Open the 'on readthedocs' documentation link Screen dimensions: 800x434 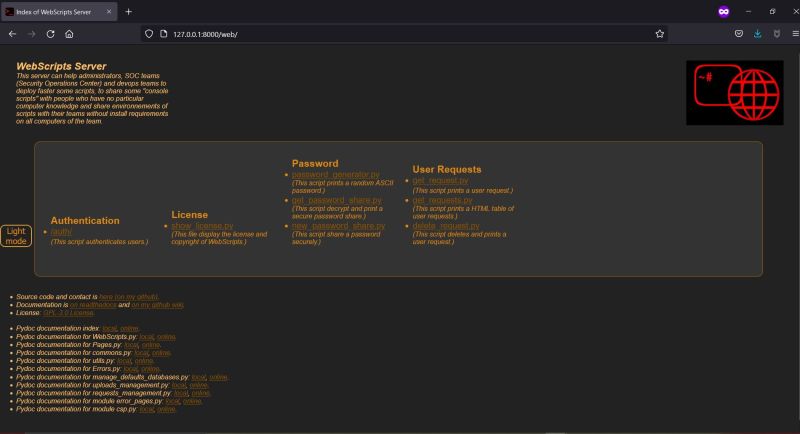tap(93, 305)
